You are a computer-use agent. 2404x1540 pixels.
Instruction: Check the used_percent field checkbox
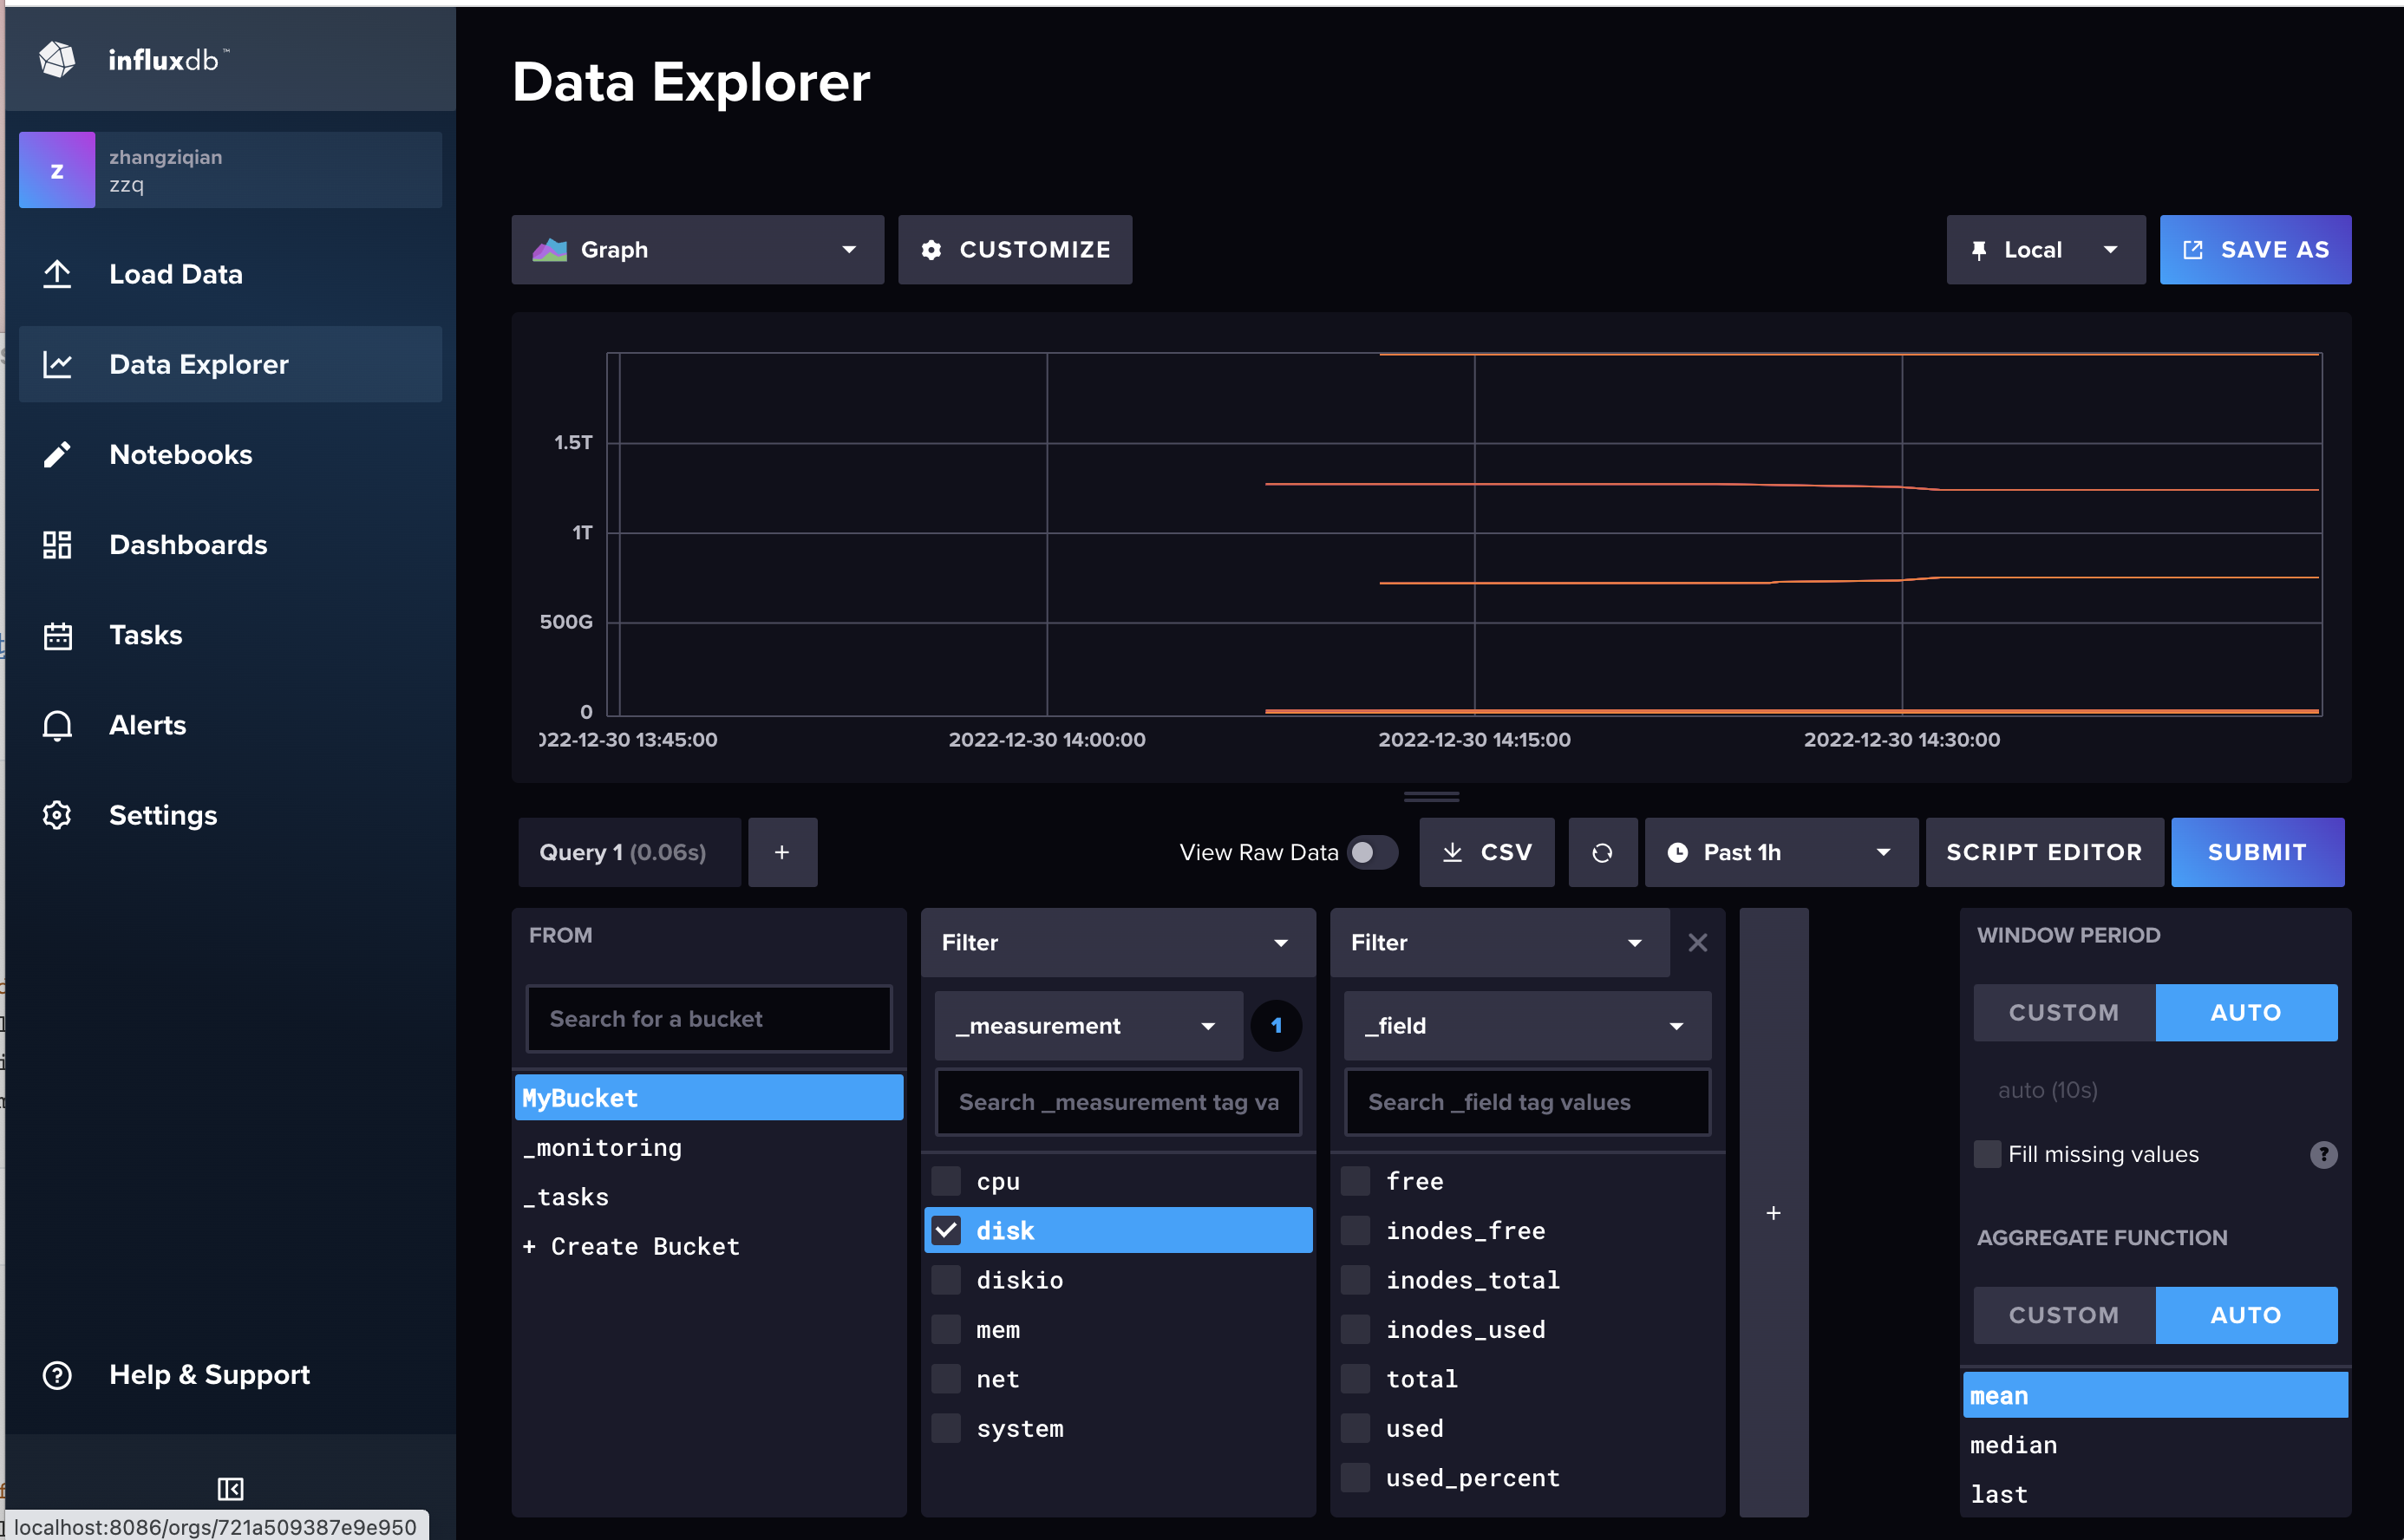(x=1355, y=1477)
